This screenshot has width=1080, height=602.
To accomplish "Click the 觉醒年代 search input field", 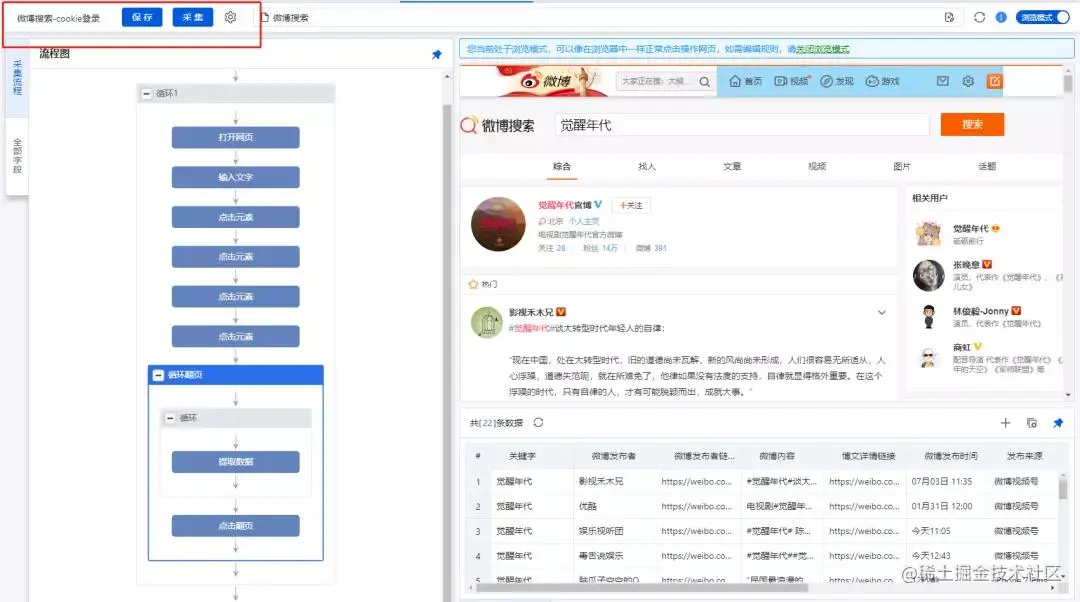I will click(742, 125).
